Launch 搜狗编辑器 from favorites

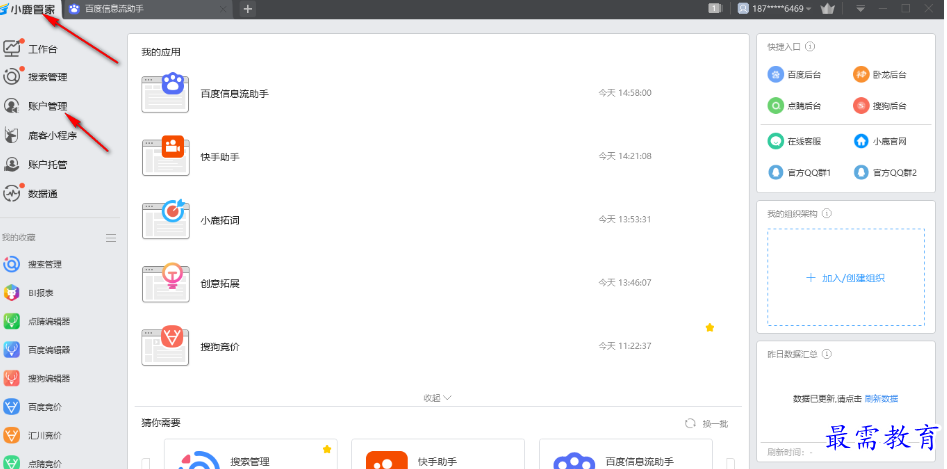[36, 378]
